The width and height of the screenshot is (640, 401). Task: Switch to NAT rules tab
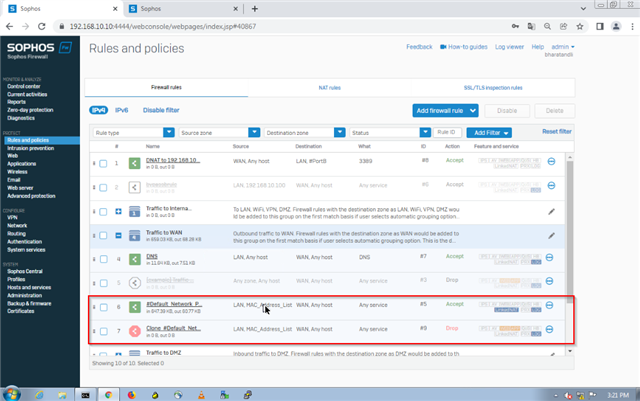(x=329, y=88)
